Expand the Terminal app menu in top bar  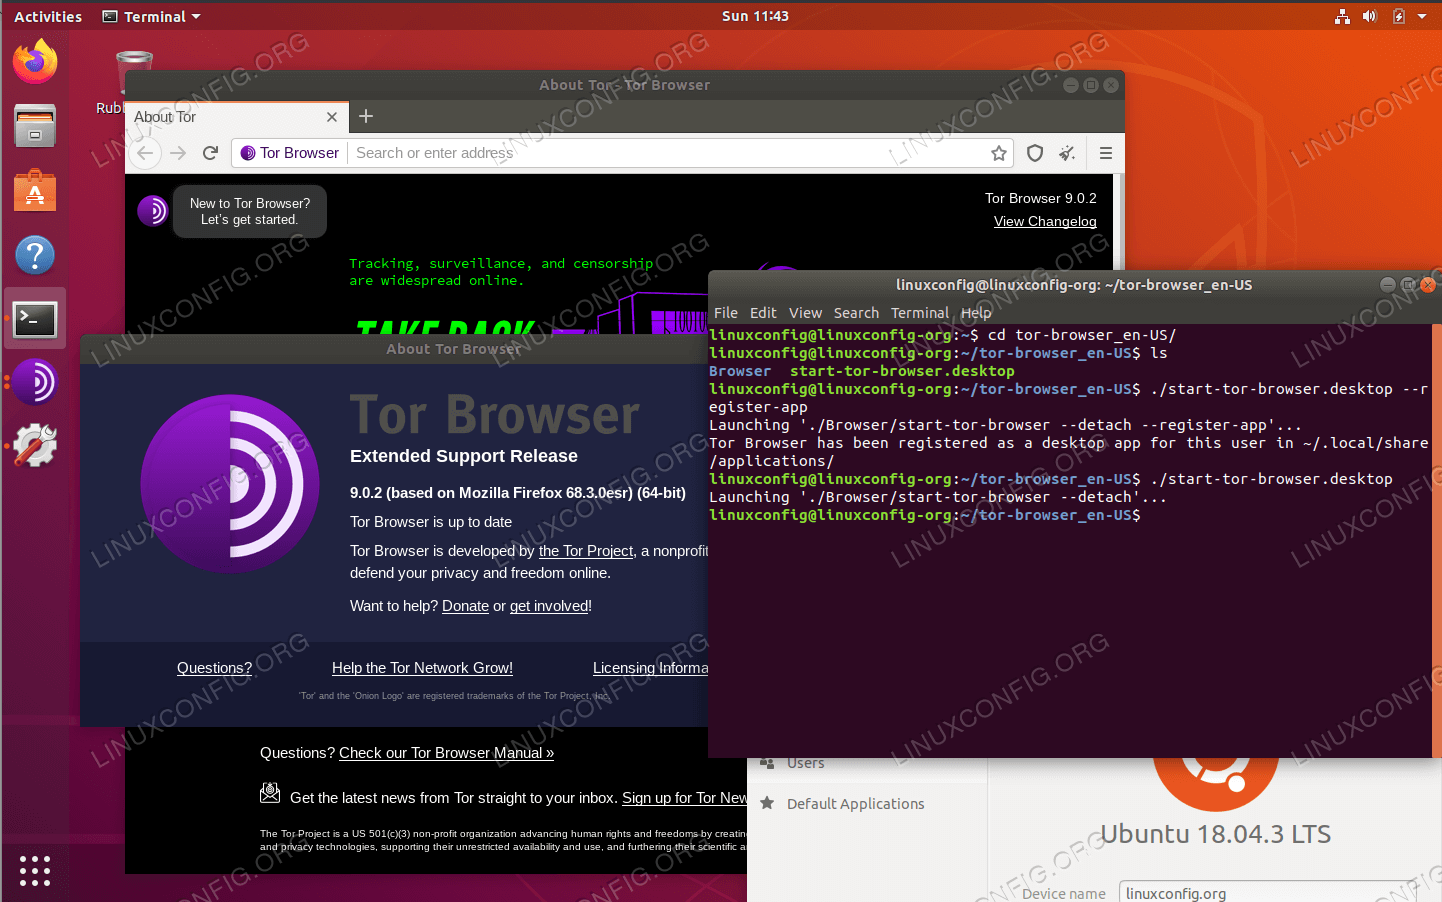tap(152, 16)
